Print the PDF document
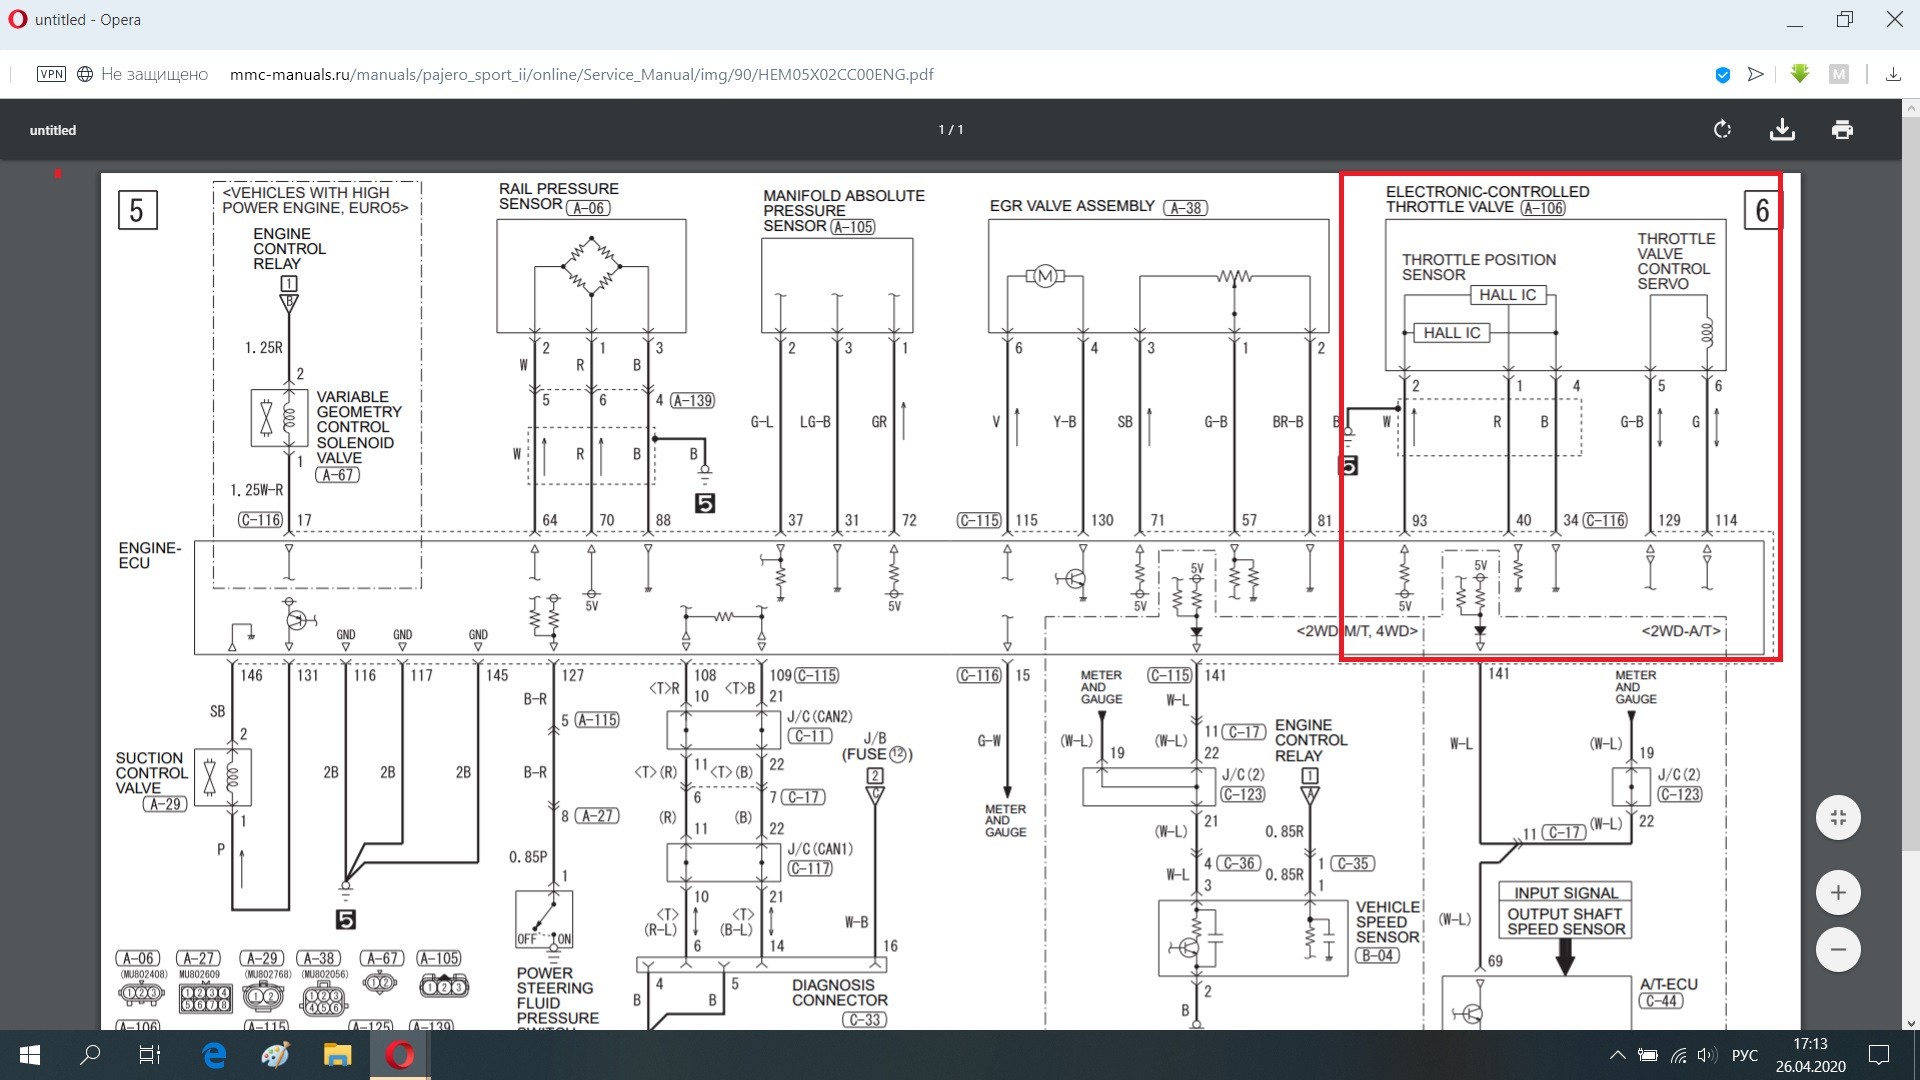 tap(1842, 130)
